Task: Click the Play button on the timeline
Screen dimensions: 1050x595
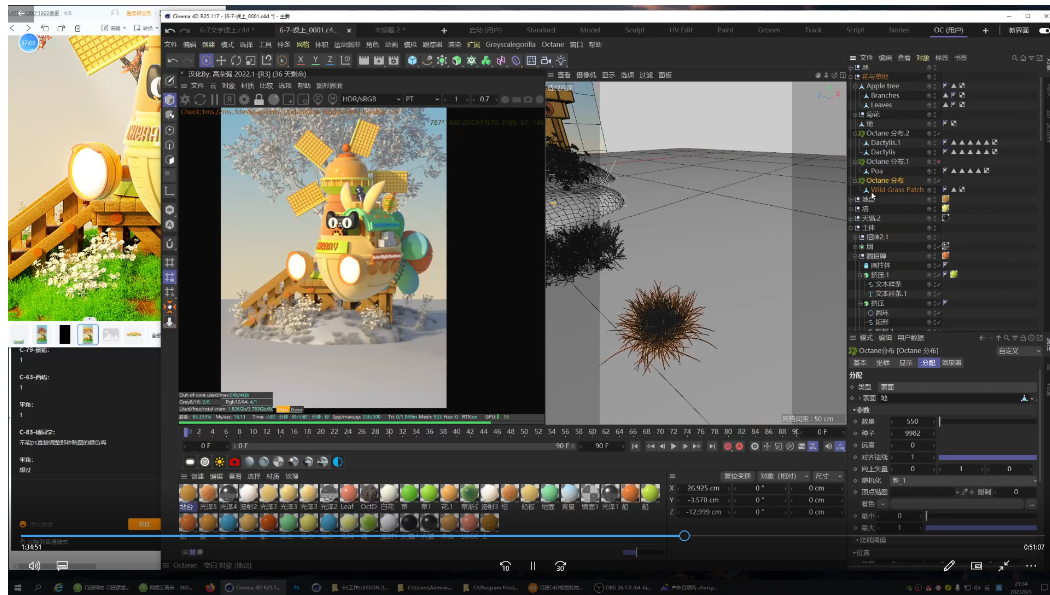Action: coord(674,446)
